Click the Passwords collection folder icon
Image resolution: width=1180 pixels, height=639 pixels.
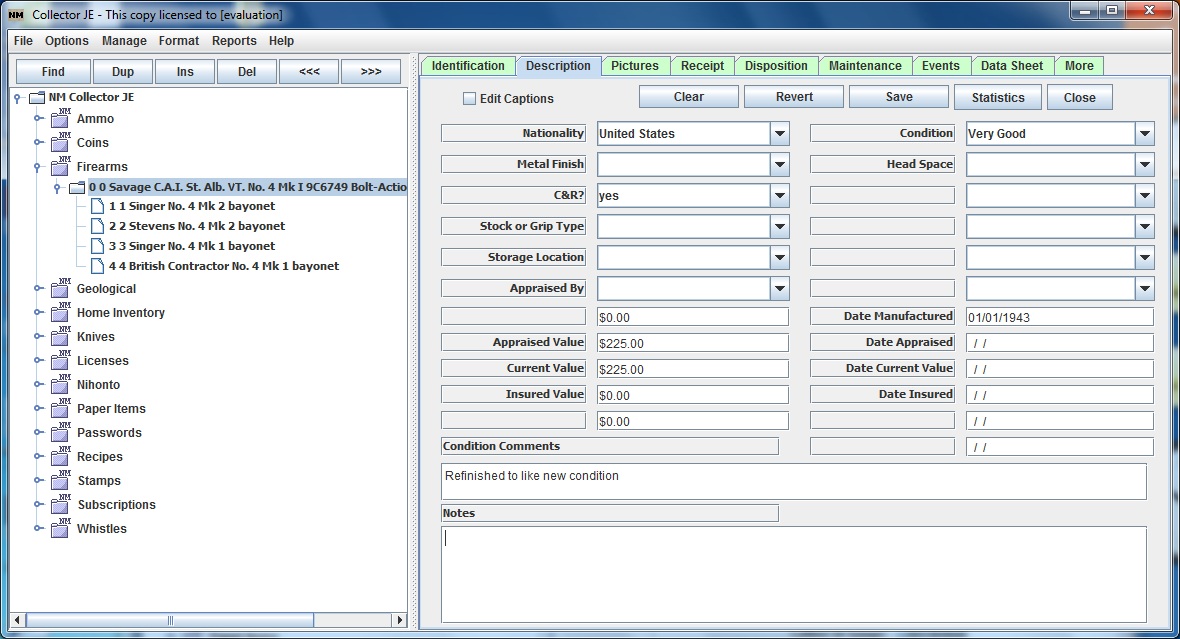point(60,432)
